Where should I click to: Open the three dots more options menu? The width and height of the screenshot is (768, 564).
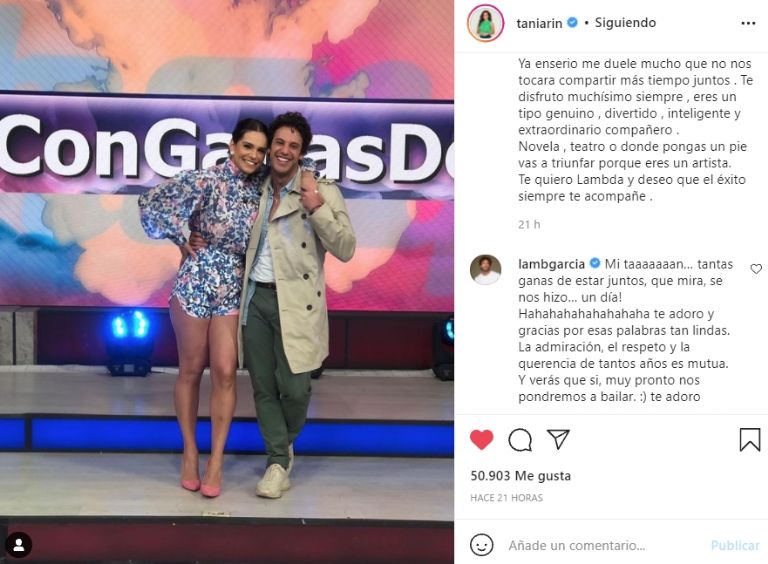(x=748, y=23)
